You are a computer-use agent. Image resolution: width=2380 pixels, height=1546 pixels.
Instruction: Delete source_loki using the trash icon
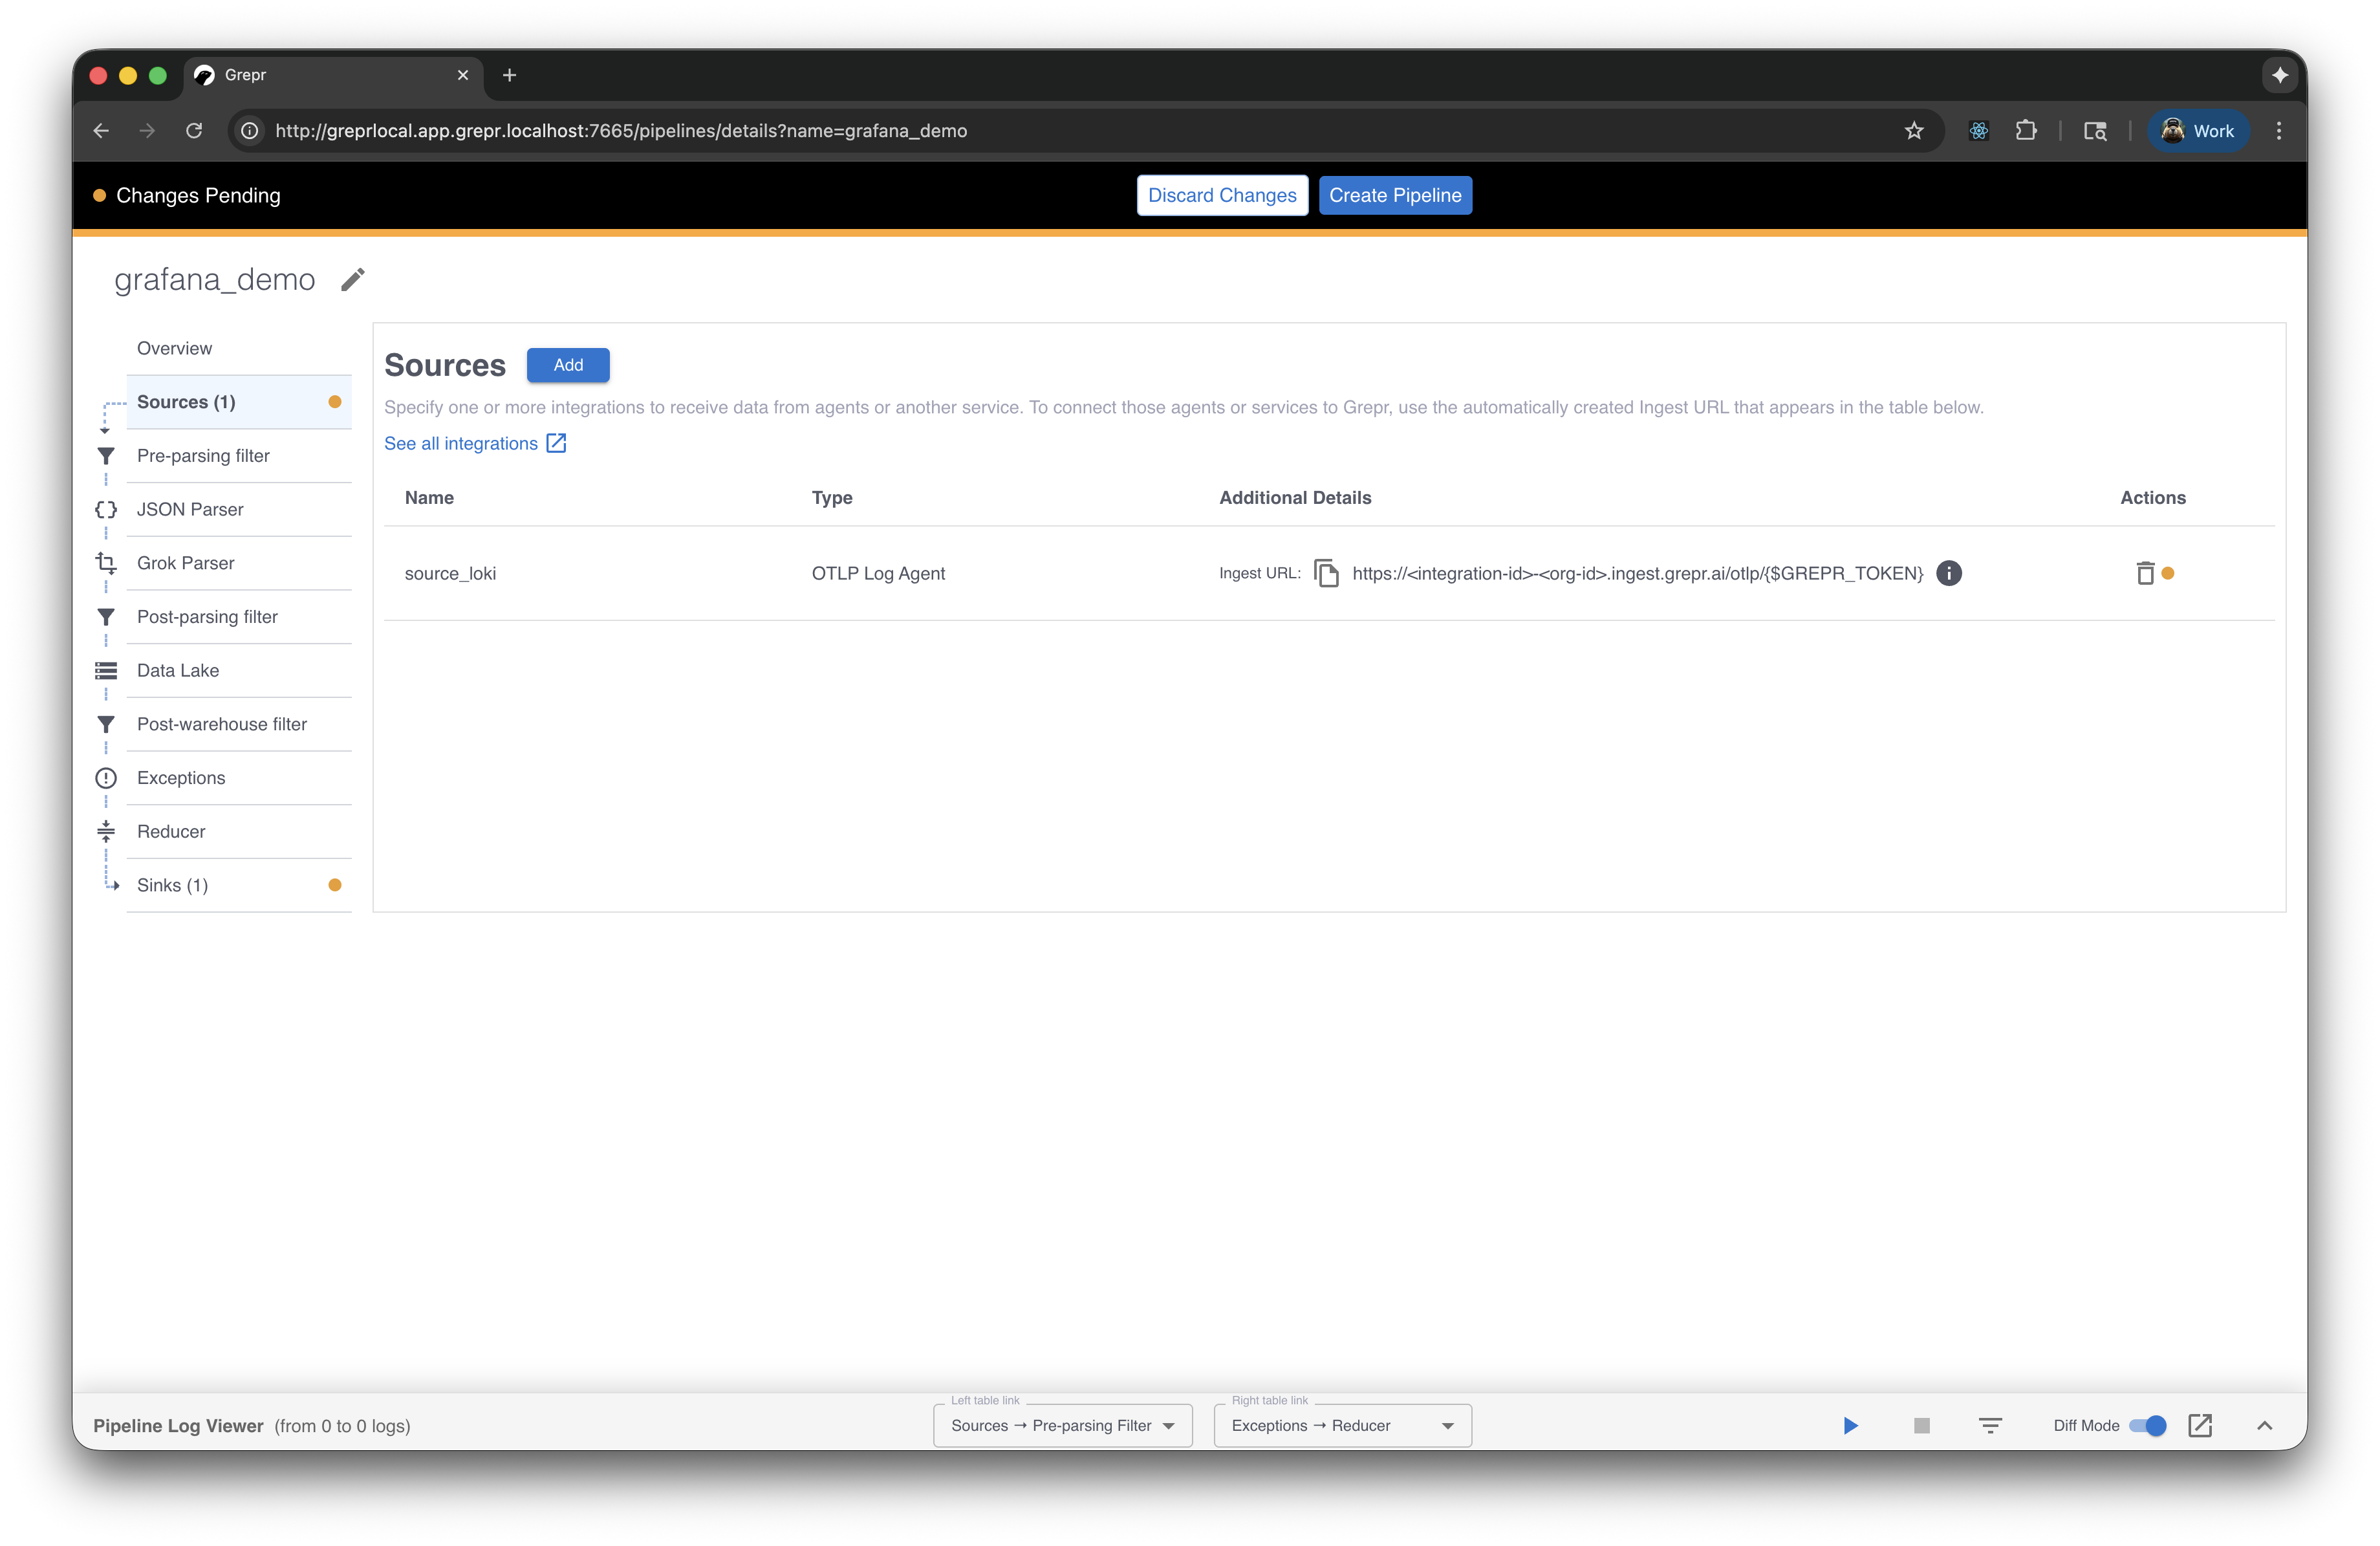(2144, 573)
